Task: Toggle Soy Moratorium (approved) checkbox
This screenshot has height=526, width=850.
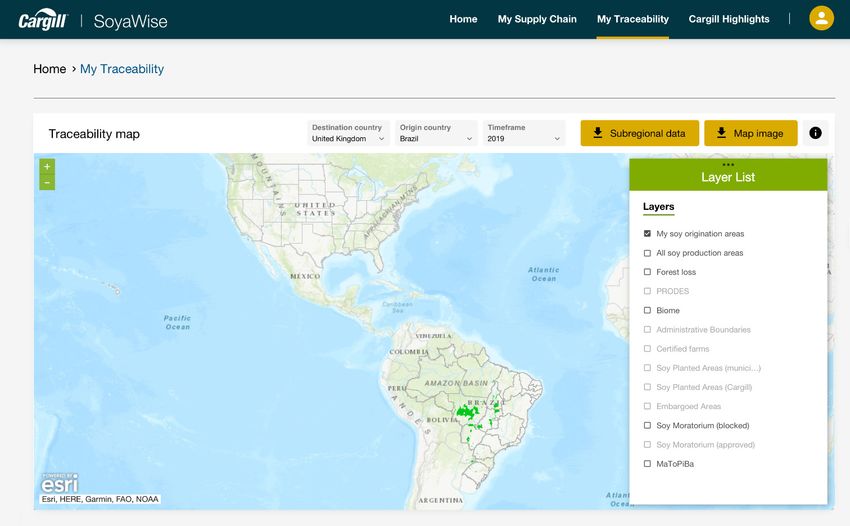Action: click(x=647, y=445)
